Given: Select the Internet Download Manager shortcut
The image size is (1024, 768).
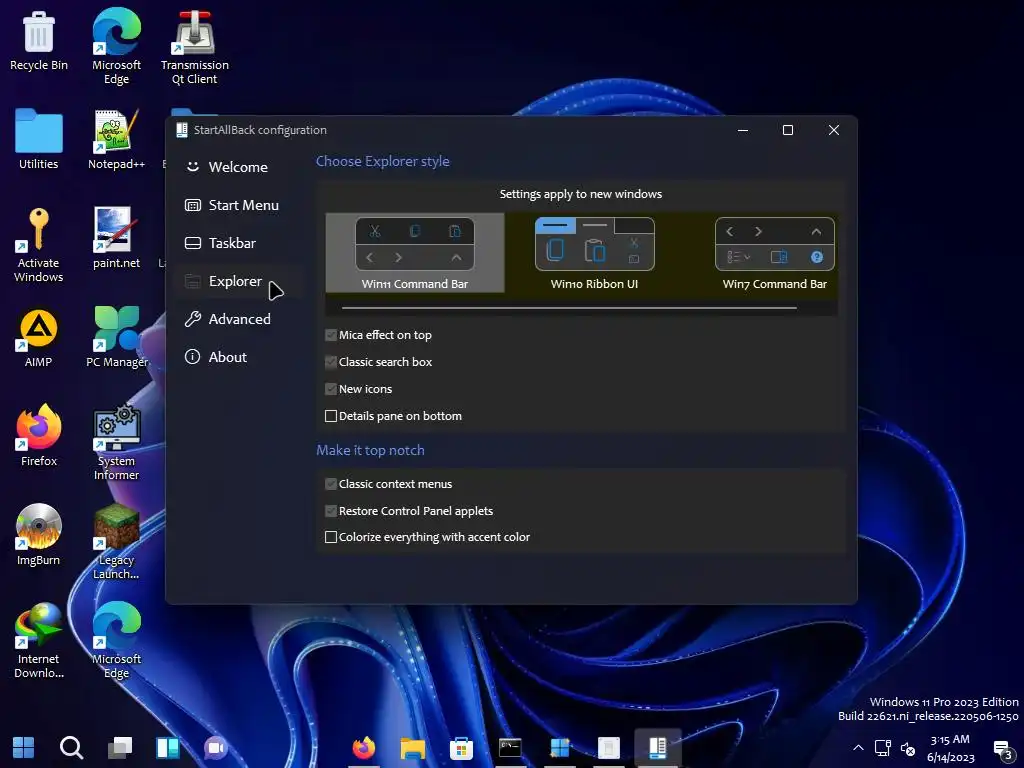Looking at the screenshot, I should [x=39, y=641].
